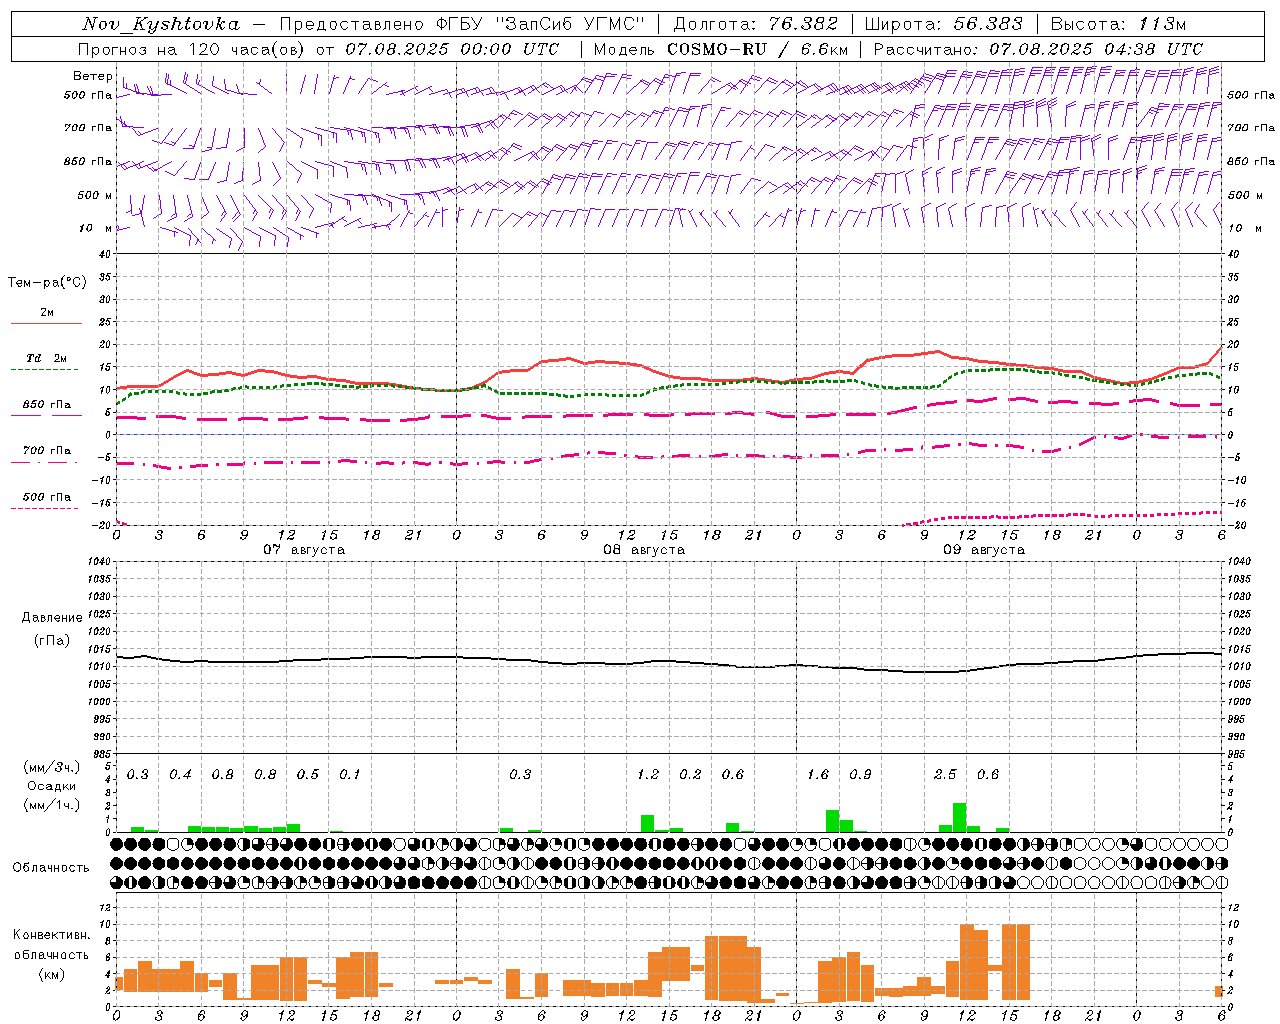Click the 0.1 precipitation total value

pyautogui.click(x=350, y=775)
